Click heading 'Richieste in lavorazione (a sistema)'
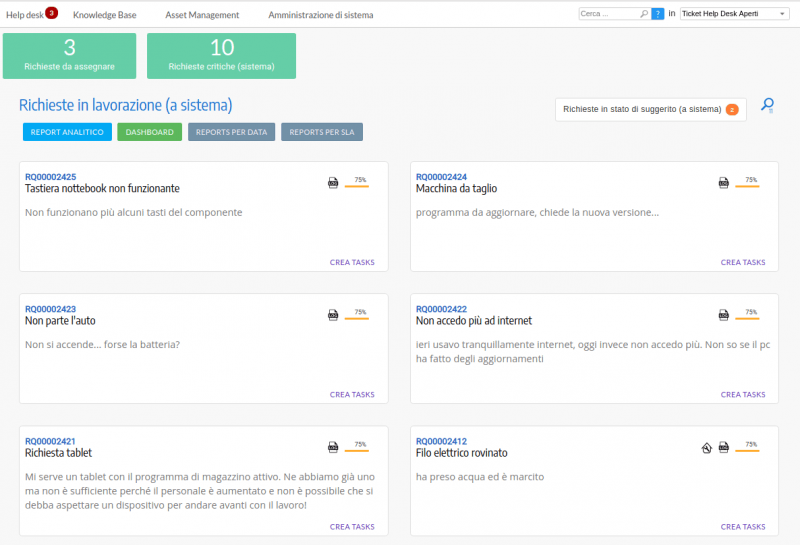Screen dimensions: 800x545 [126, 105]
